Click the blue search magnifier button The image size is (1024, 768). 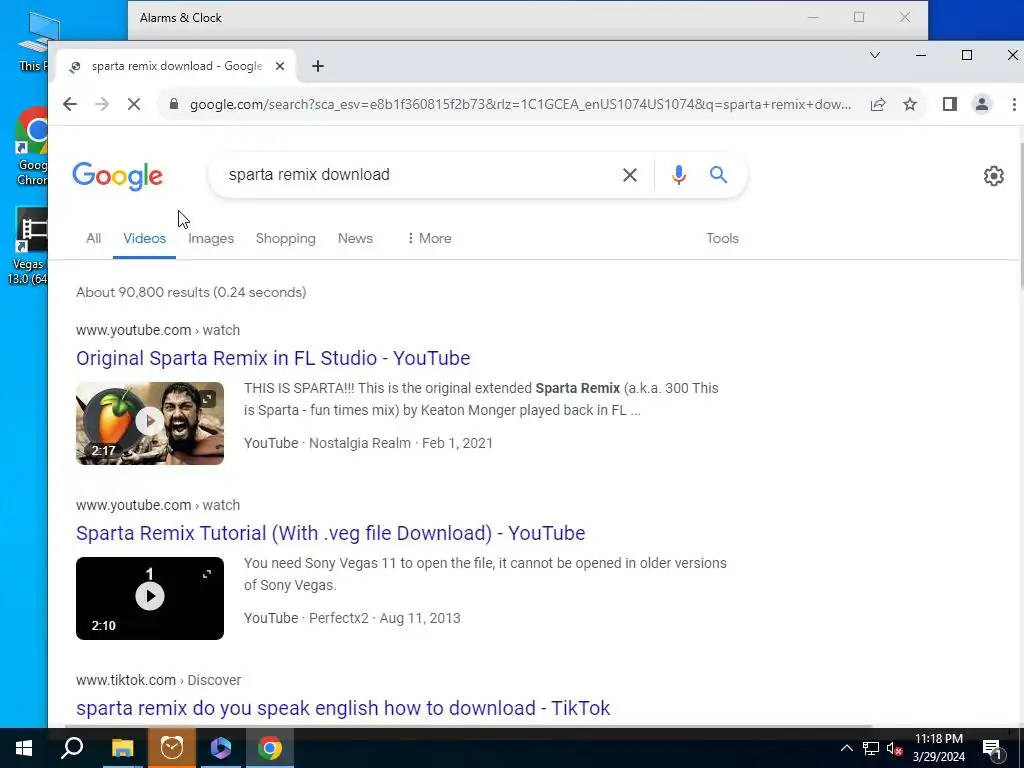tap(718, 175)
